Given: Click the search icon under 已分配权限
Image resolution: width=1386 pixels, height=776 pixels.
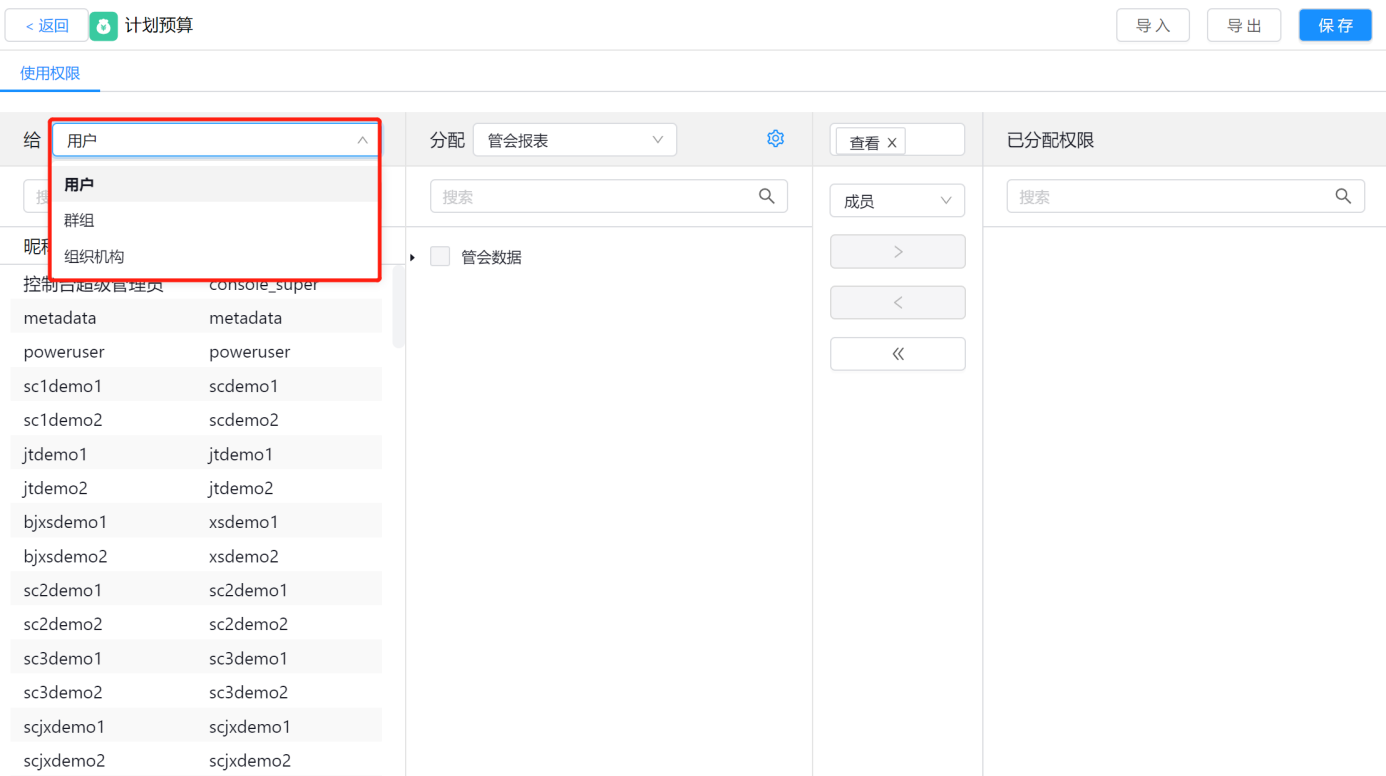Looking at the screenshot, I should tap(1343, 197).
